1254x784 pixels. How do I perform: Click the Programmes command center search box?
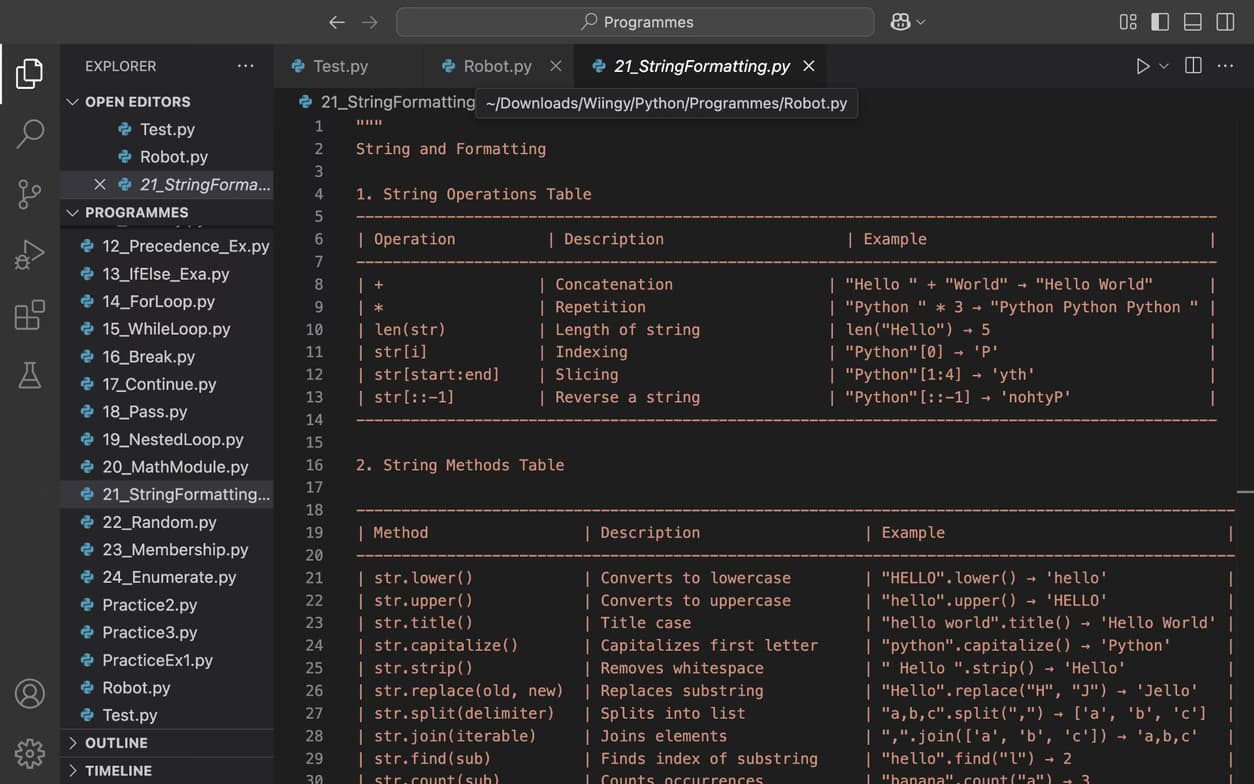pyautogui.click(x=635, y=22)
